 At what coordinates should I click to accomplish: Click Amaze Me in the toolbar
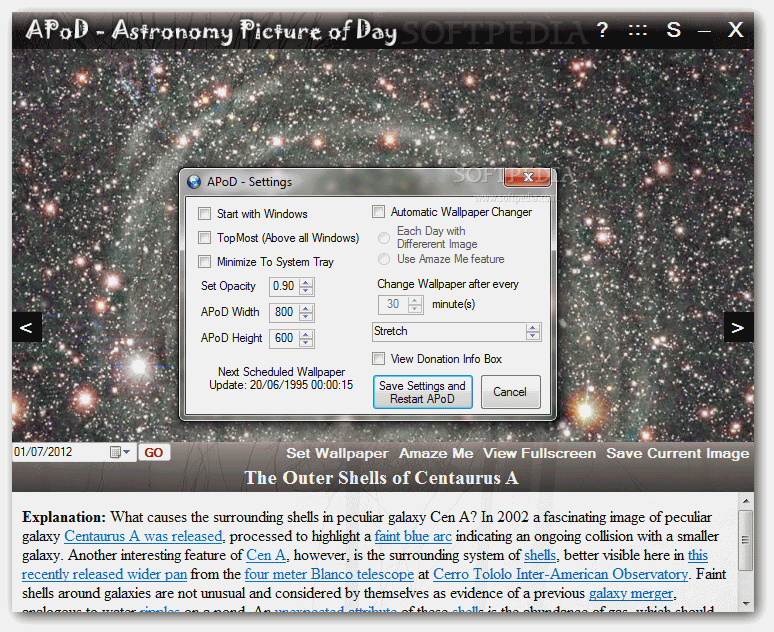(x=436, y=453)
